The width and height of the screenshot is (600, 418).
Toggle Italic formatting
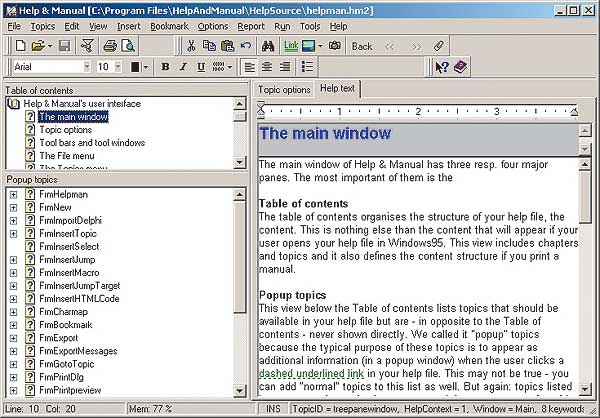(x=183, y=67)
